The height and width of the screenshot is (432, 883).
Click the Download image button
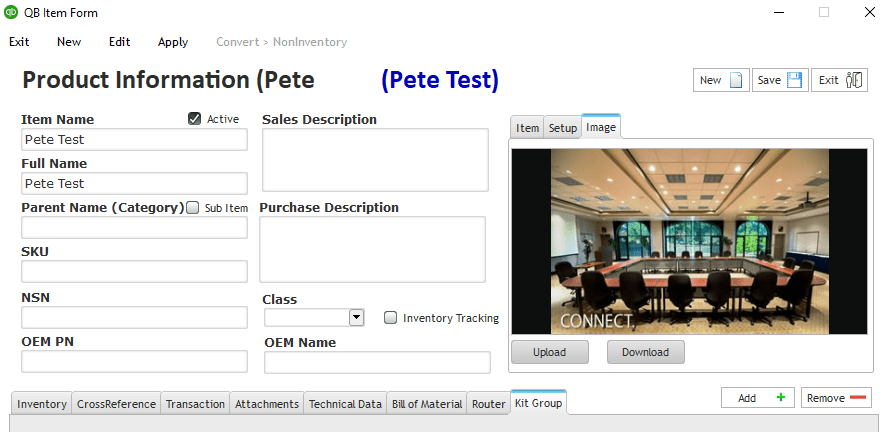(x=645, y=352)
